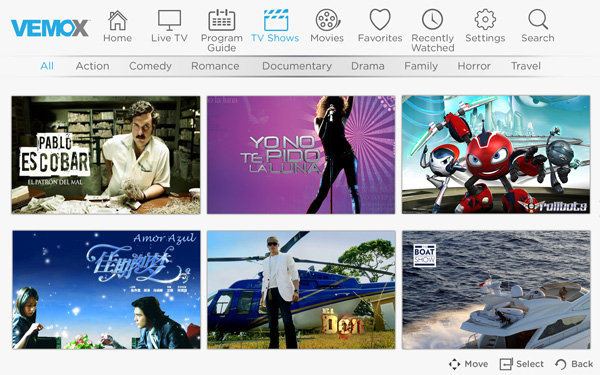Open the Recently Watched clock icon
Image resolution: width=600 pixels, height=375 pixels.
432,20
